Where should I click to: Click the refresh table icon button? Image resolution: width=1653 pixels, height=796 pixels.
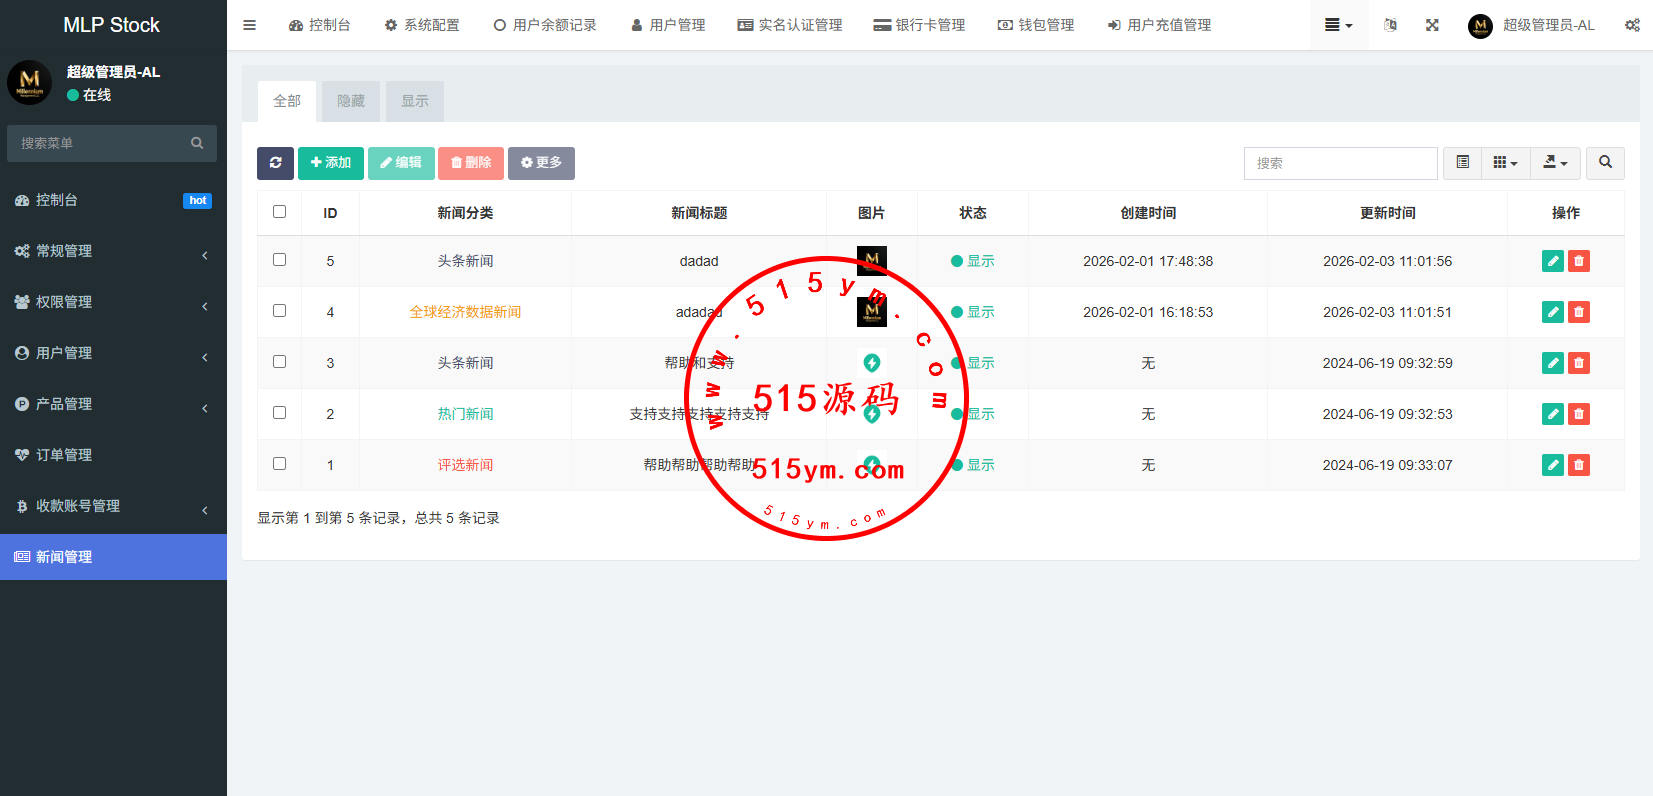pos(275,163)
